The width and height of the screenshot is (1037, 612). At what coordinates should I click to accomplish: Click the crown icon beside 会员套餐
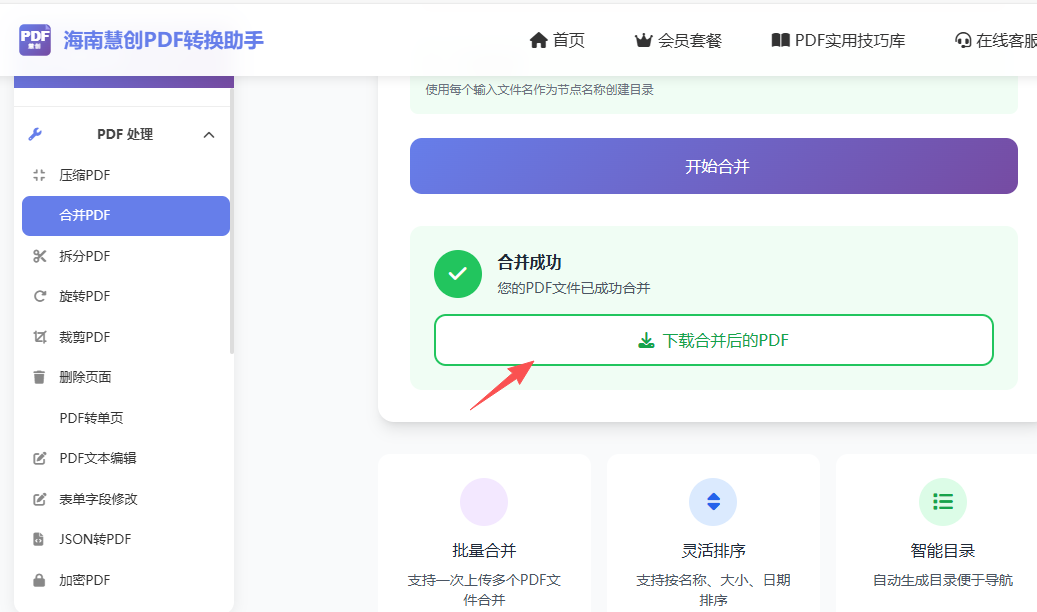coord(643,40)
